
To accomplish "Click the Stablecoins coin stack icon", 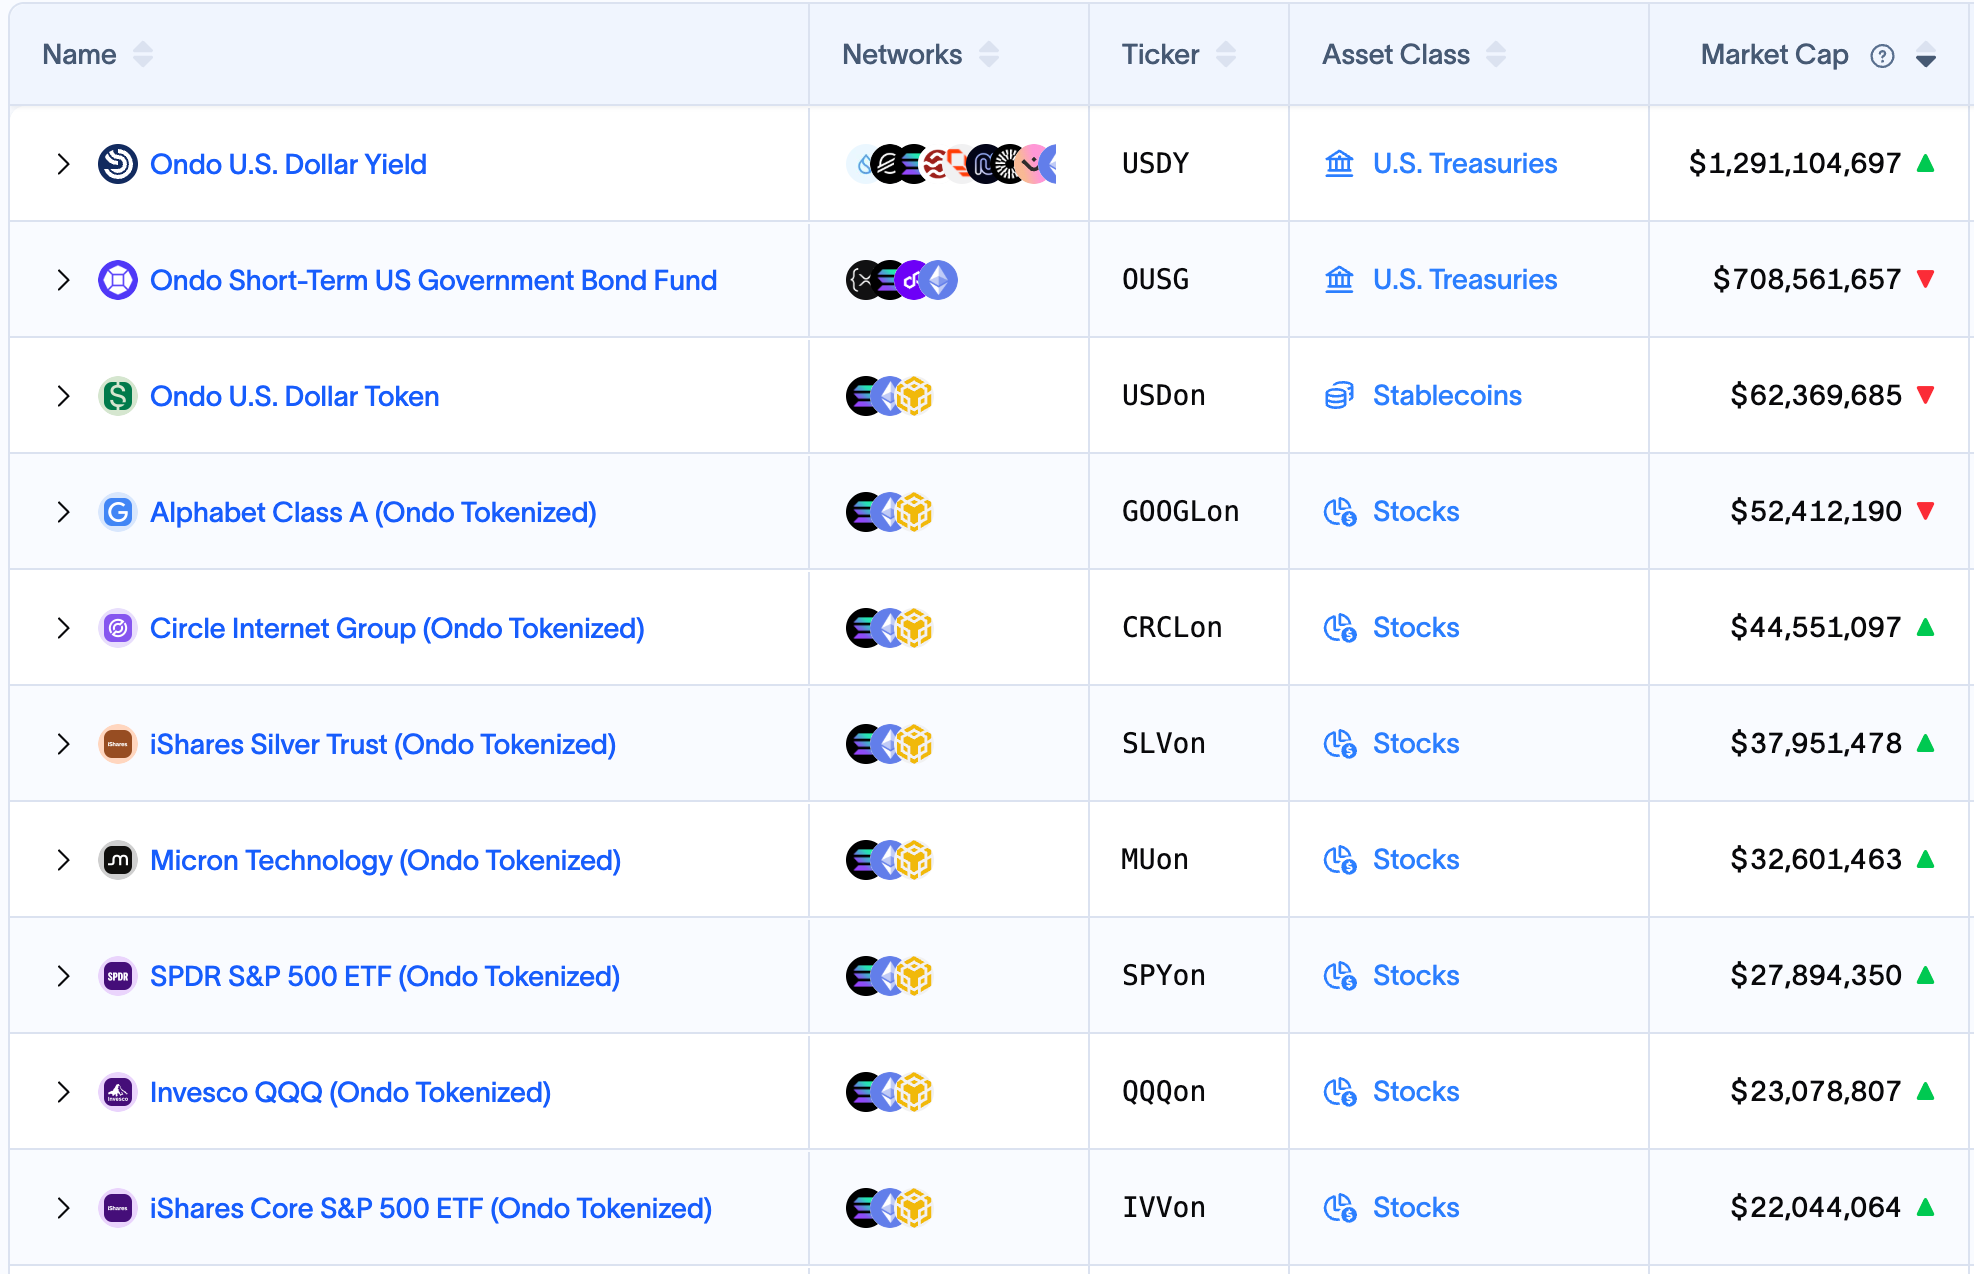I will tap(1339, 396).
